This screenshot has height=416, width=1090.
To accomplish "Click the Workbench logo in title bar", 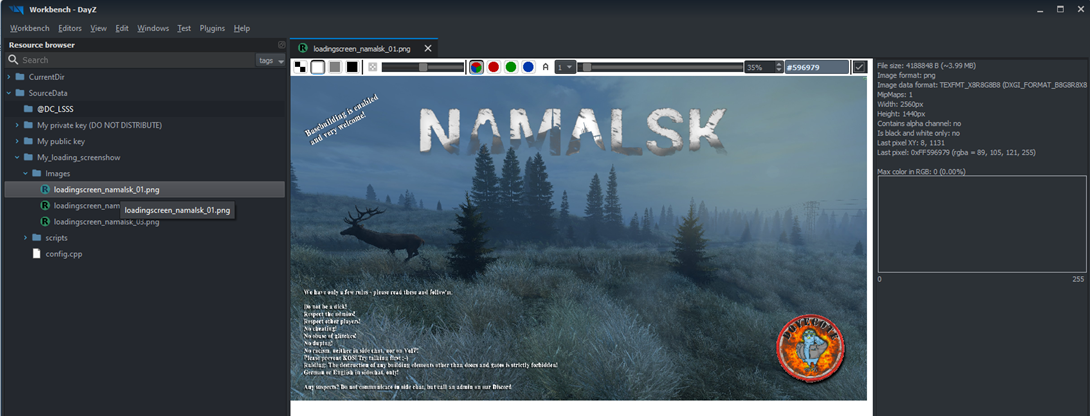I will (16, 10).
